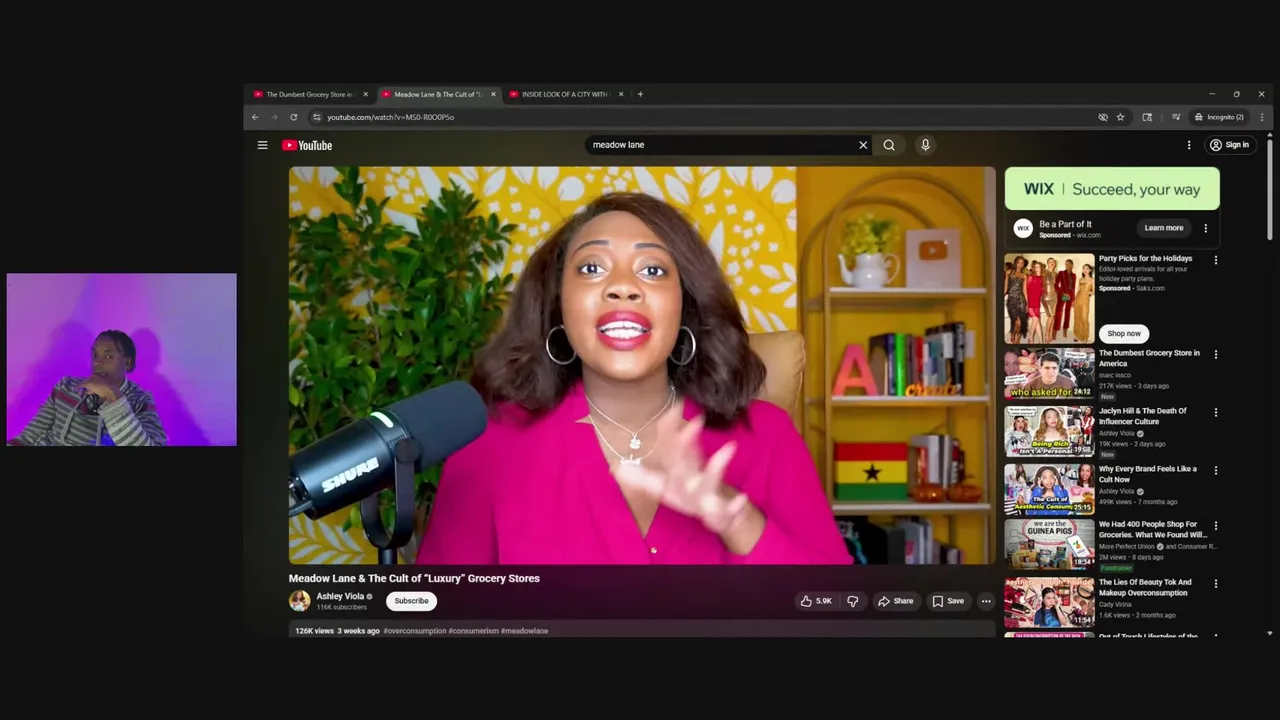Close the Meadow Lane tab
Viewport: 1280px width, 720px height.
point(493,94)
